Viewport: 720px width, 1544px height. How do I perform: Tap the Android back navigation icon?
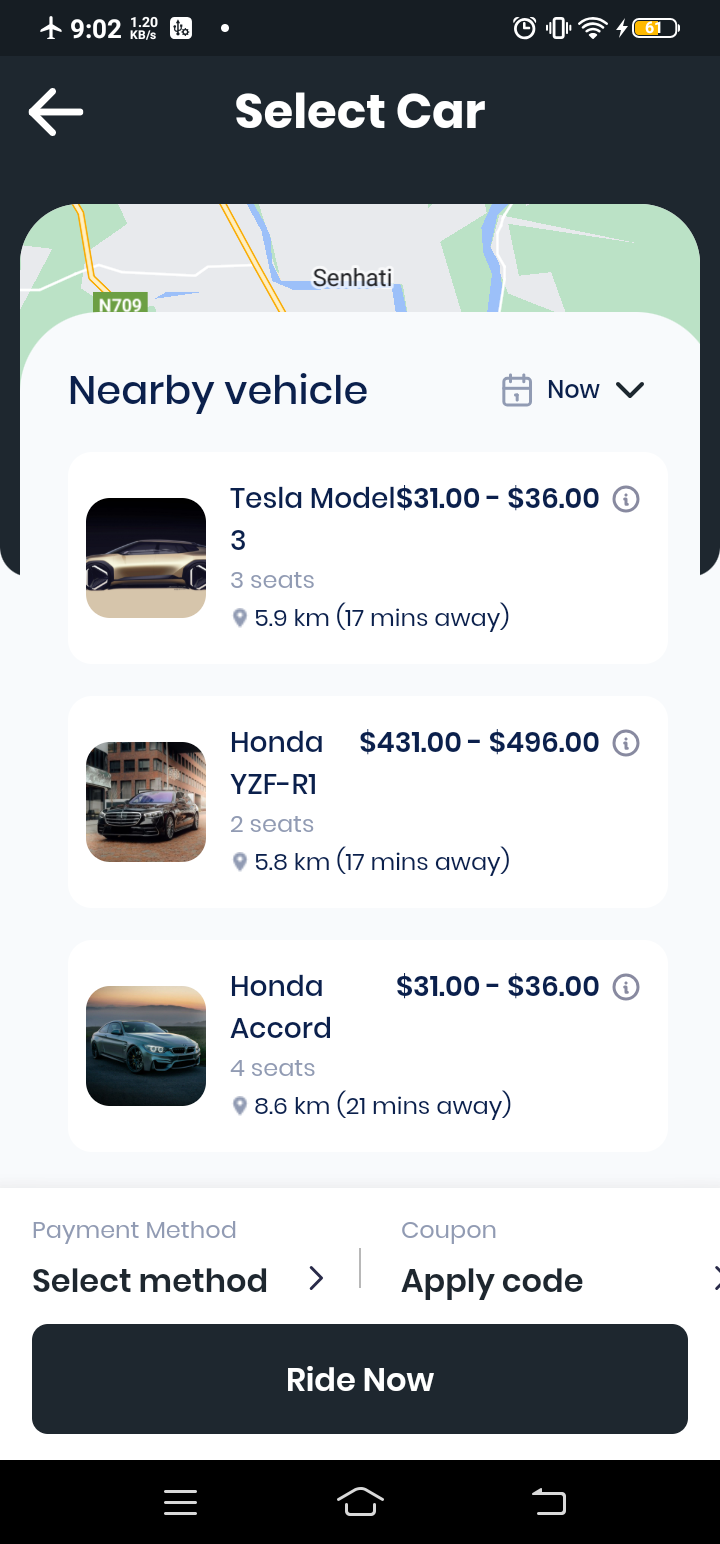coord(548,1501)
